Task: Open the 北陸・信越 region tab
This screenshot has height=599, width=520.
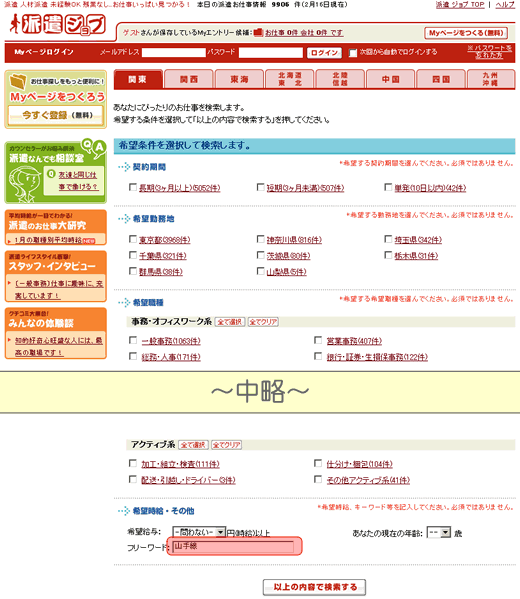Action: pyautogui.click(x=340, y=79)
